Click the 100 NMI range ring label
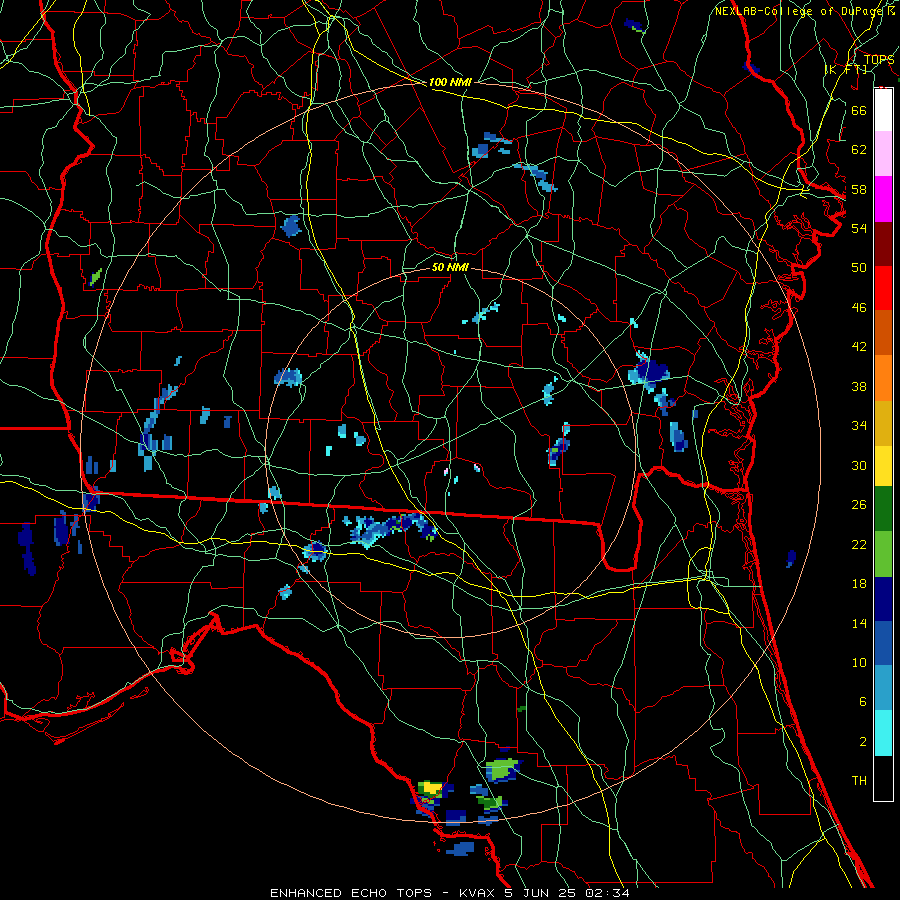The image size is (900, 900). [450, 82]
